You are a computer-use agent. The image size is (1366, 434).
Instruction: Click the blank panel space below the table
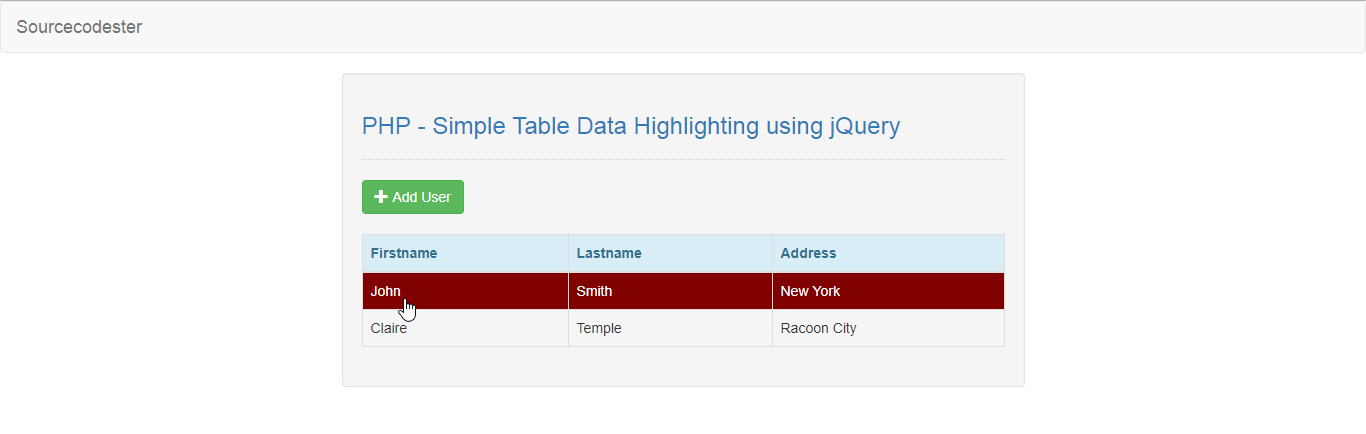click(x=683, y=366)
